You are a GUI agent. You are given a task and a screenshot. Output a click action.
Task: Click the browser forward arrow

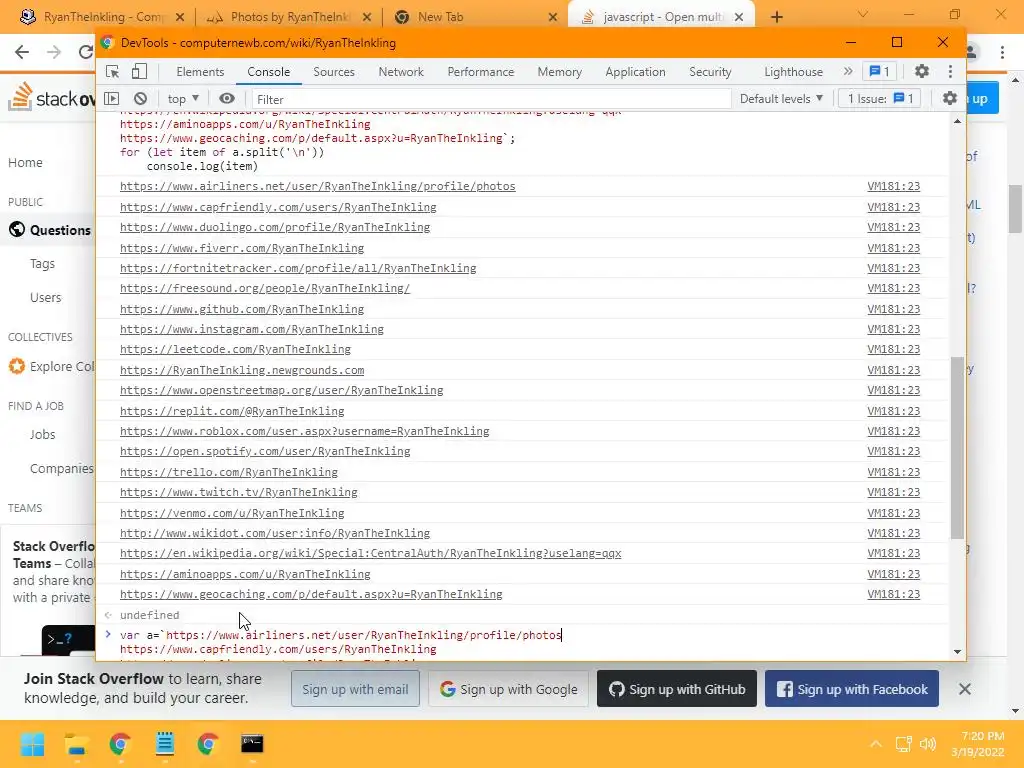(54, 52)
